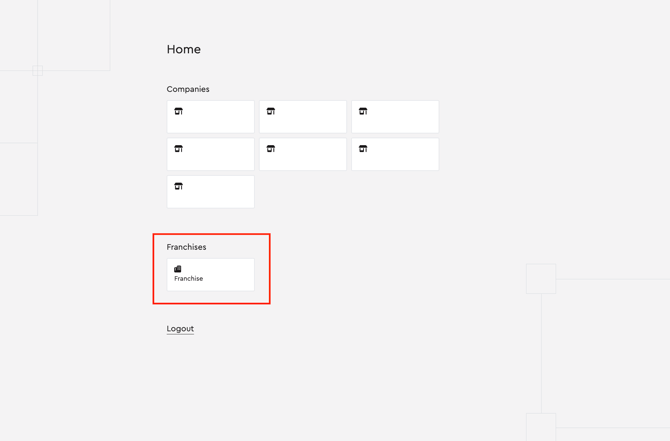Open the middle company card in the second row
Screen dimensions: 670x441
(303, 155)
